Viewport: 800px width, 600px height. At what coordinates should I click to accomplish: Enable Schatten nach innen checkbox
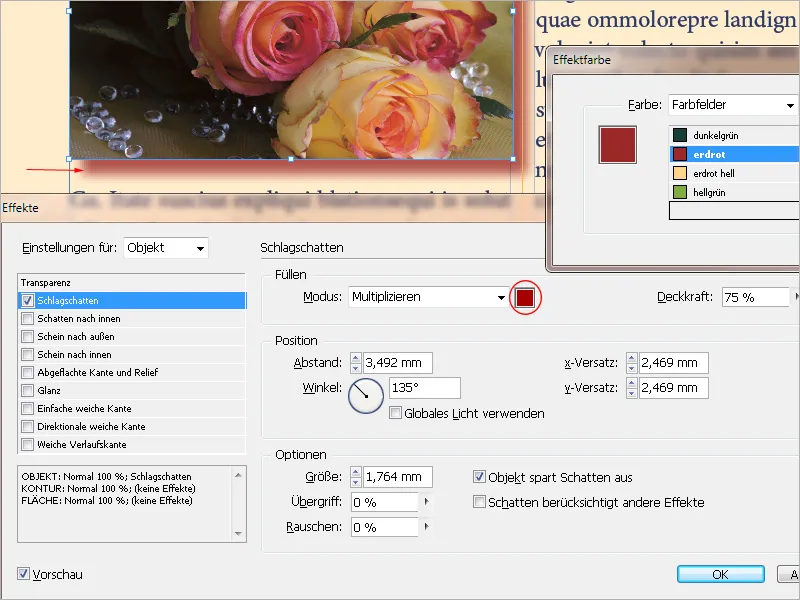(x=28, y=319)
